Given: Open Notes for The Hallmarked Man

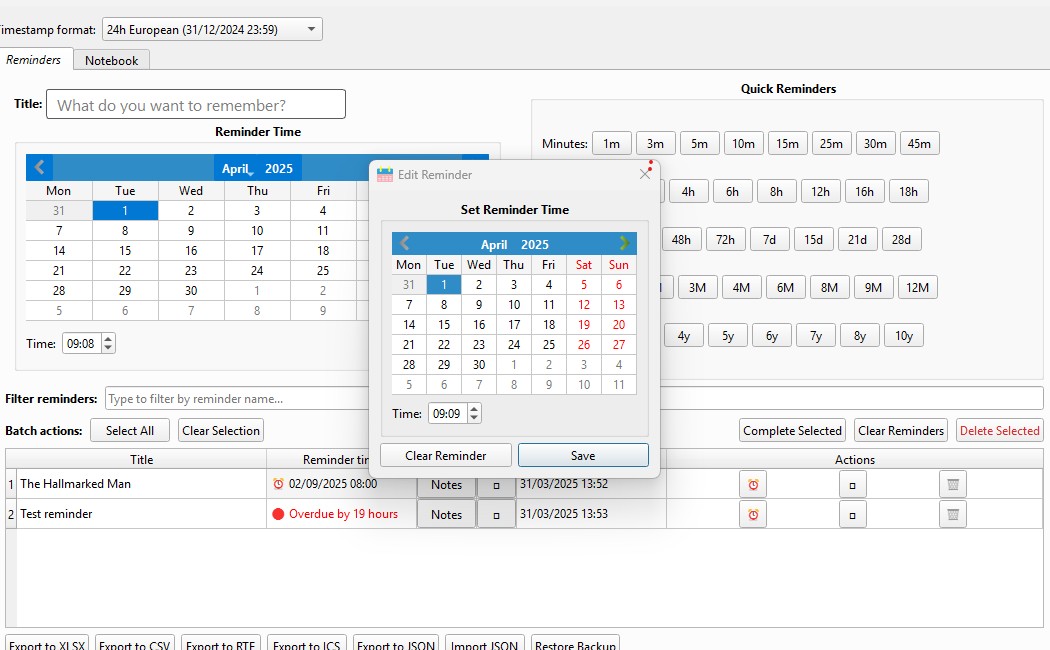Looking at the screenshot, I should pyautogui.click(x=447, y=485).
